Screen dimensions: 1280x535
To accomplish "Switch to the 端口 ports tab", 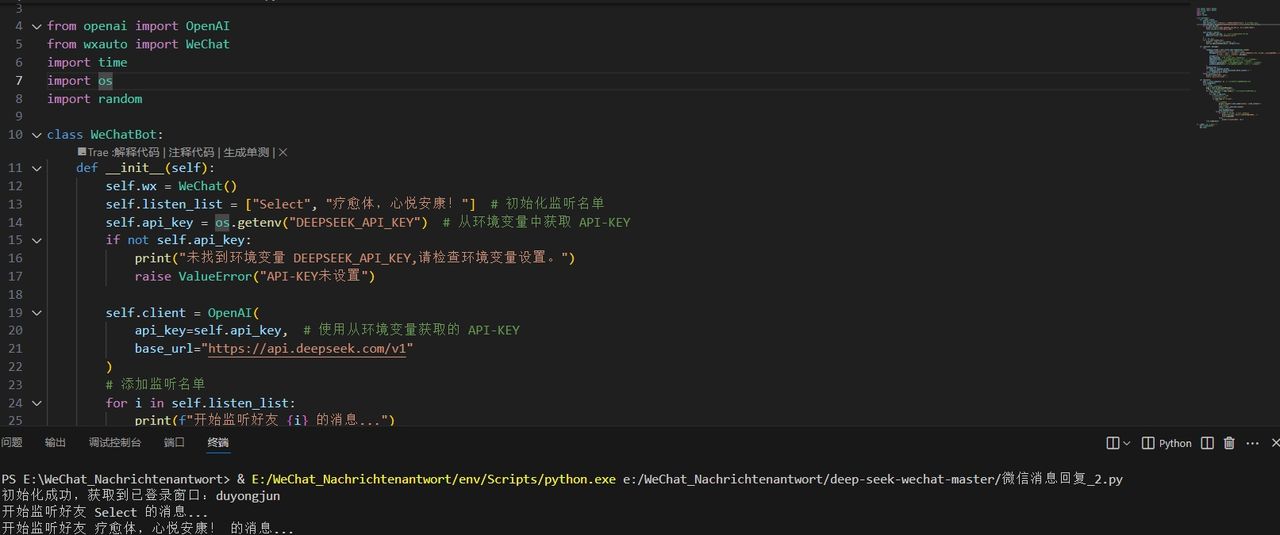I will click(174, 442).
